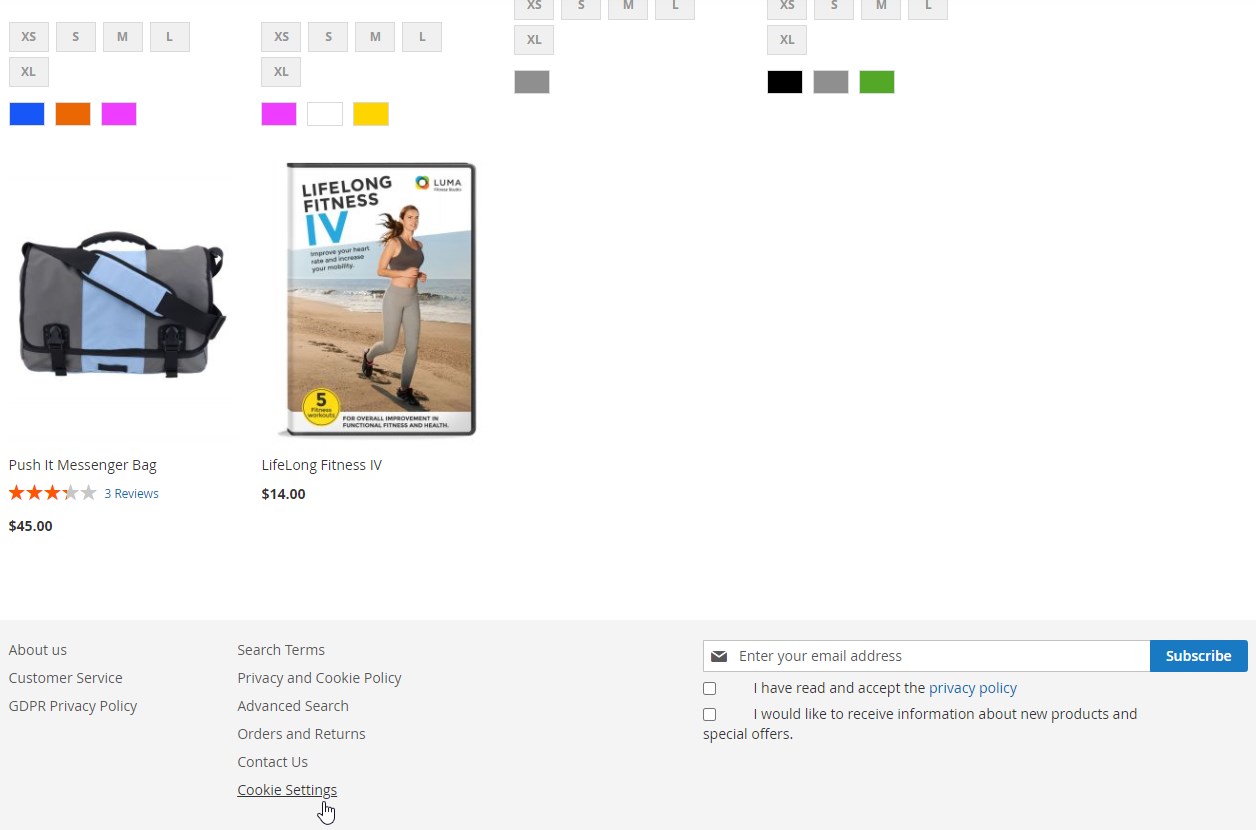Choose the black color swatch
Image resolution: width=1256 pixels, height=830 pixels.
coord(785,82)
